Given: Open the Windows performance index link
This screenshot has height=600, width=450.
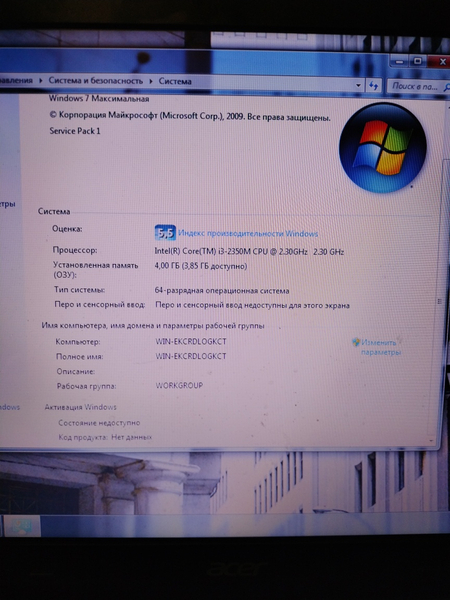Looking at the screenshot, I should (x=248, y=233).
